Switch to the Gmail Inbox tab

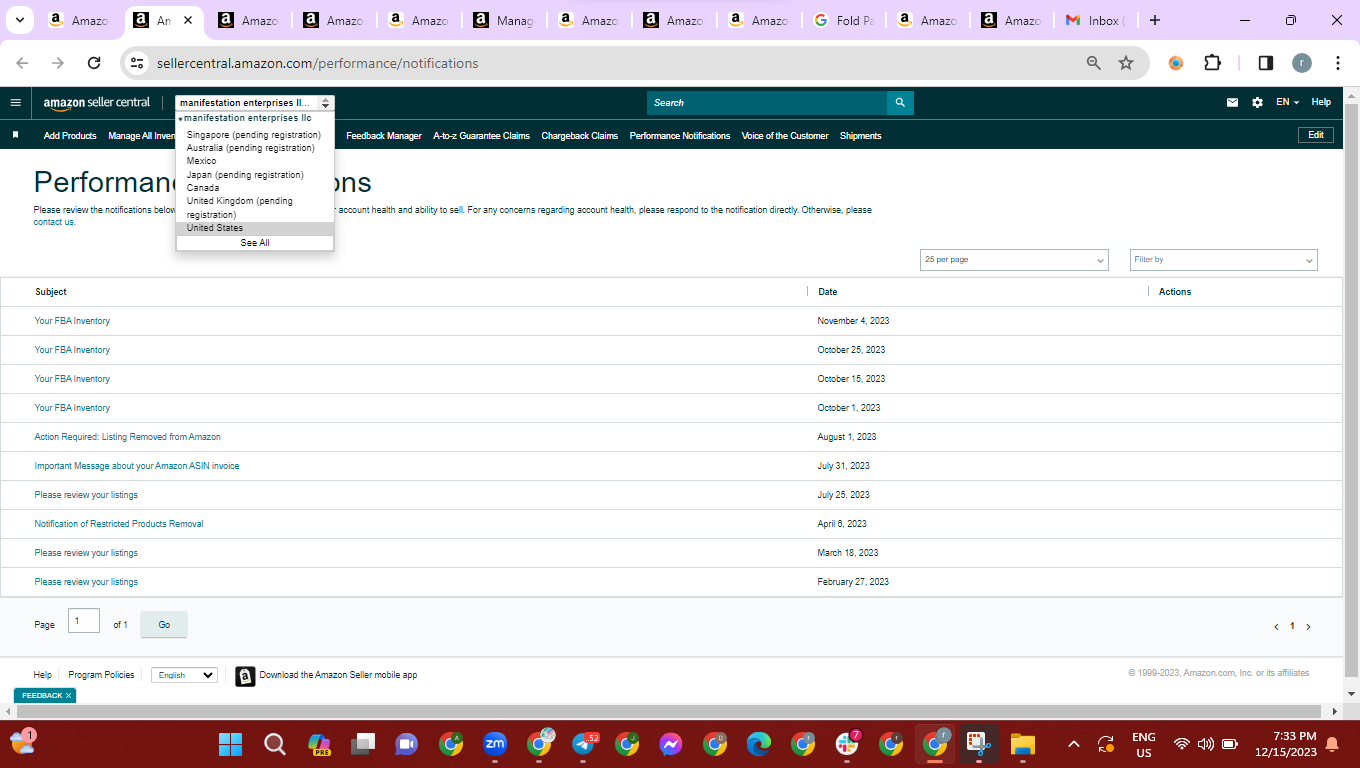(1096, 20)
